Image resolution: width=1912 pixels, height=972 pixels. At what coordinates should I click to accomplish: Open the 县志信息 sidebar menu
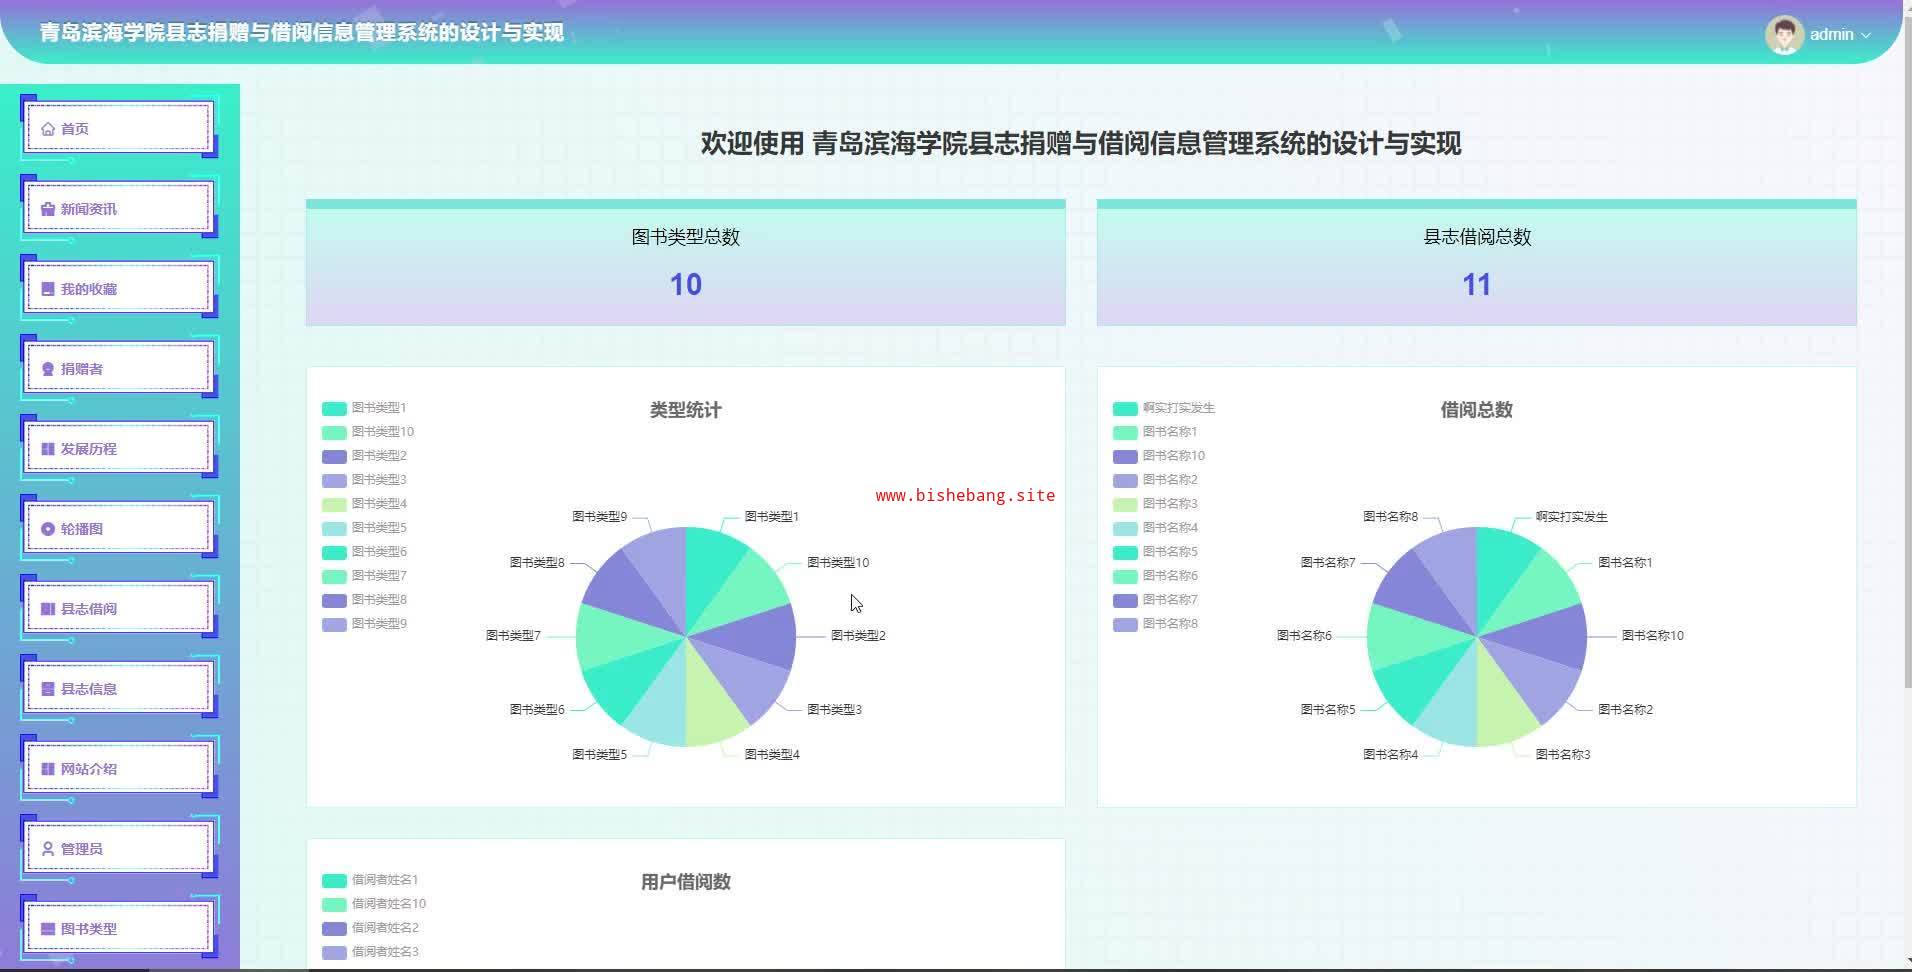pyautogui.click(x=118, y=688)
